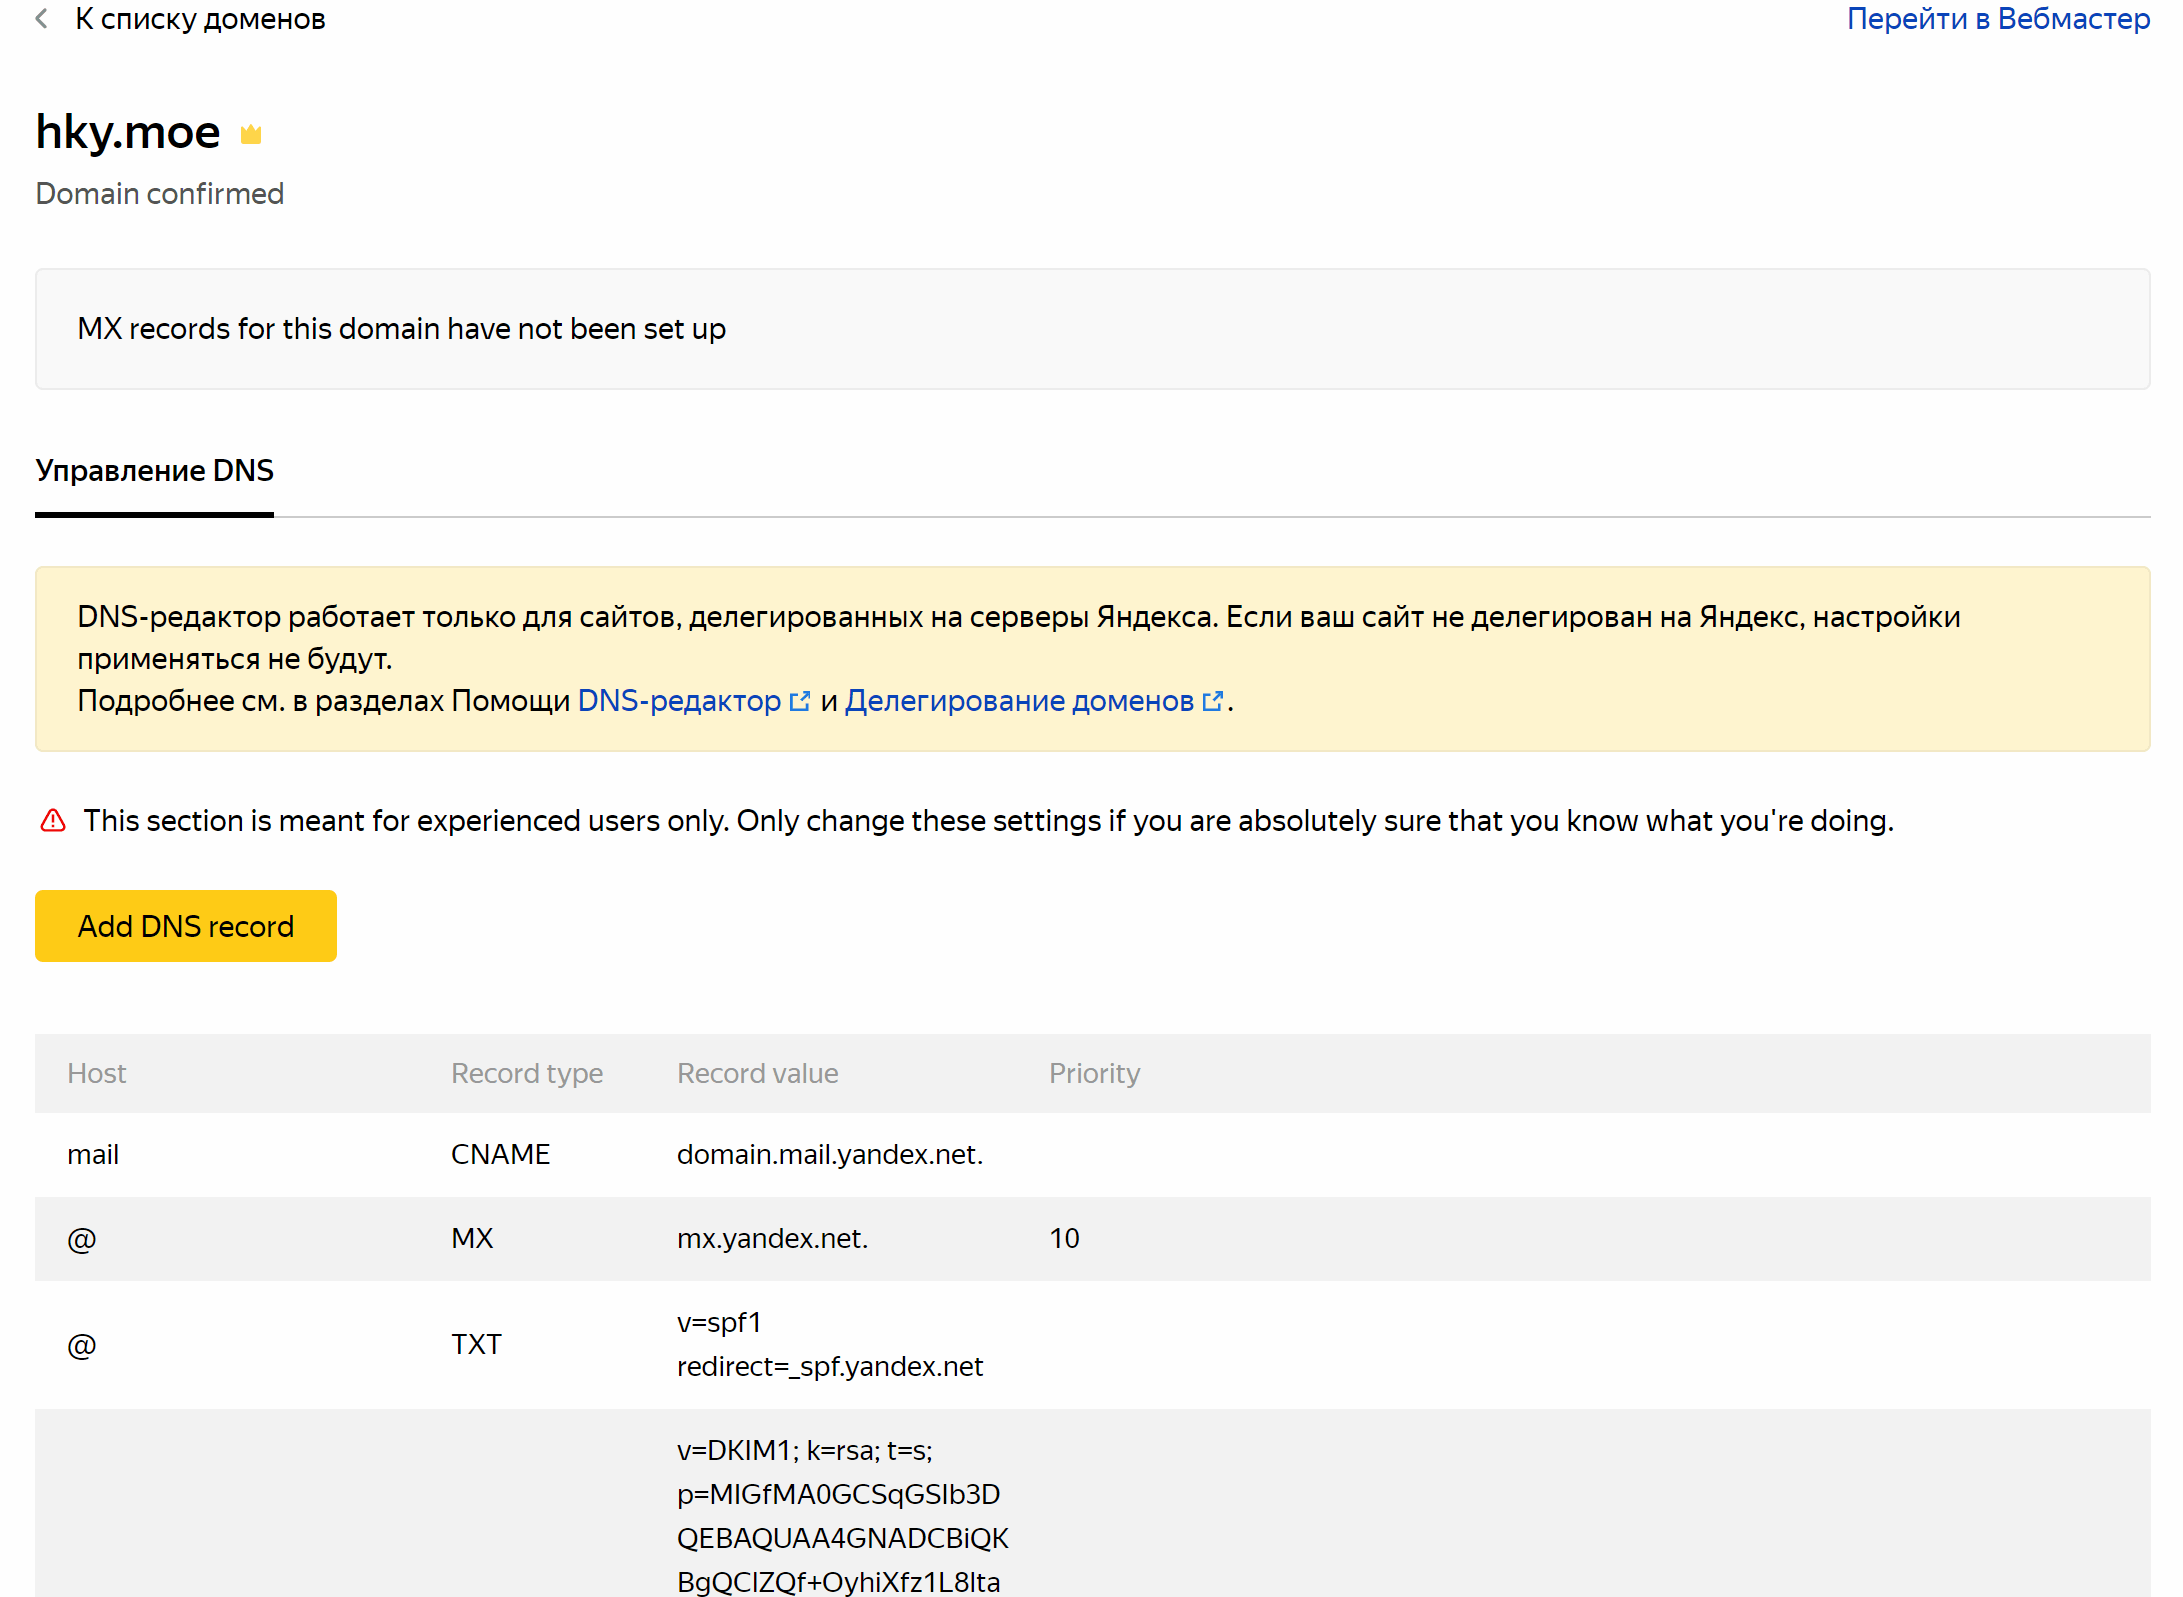This screenshot has width=2183, height=1597.
Task: Click the 'Host' column header
Action: (97, 1073)
